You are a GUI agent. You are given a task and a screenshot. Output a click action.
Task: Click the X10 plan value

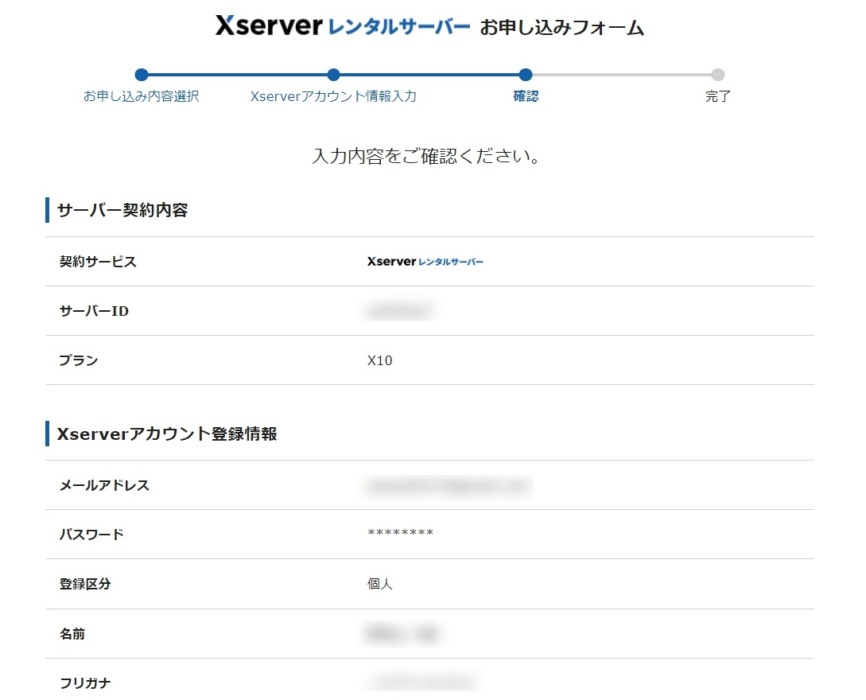click(x=380, y=361)
